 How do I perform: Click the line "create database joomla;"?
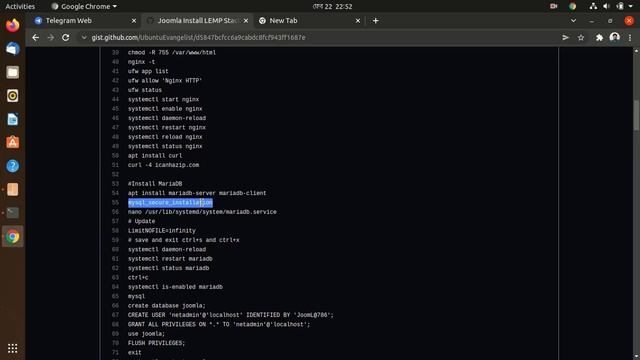167,306
